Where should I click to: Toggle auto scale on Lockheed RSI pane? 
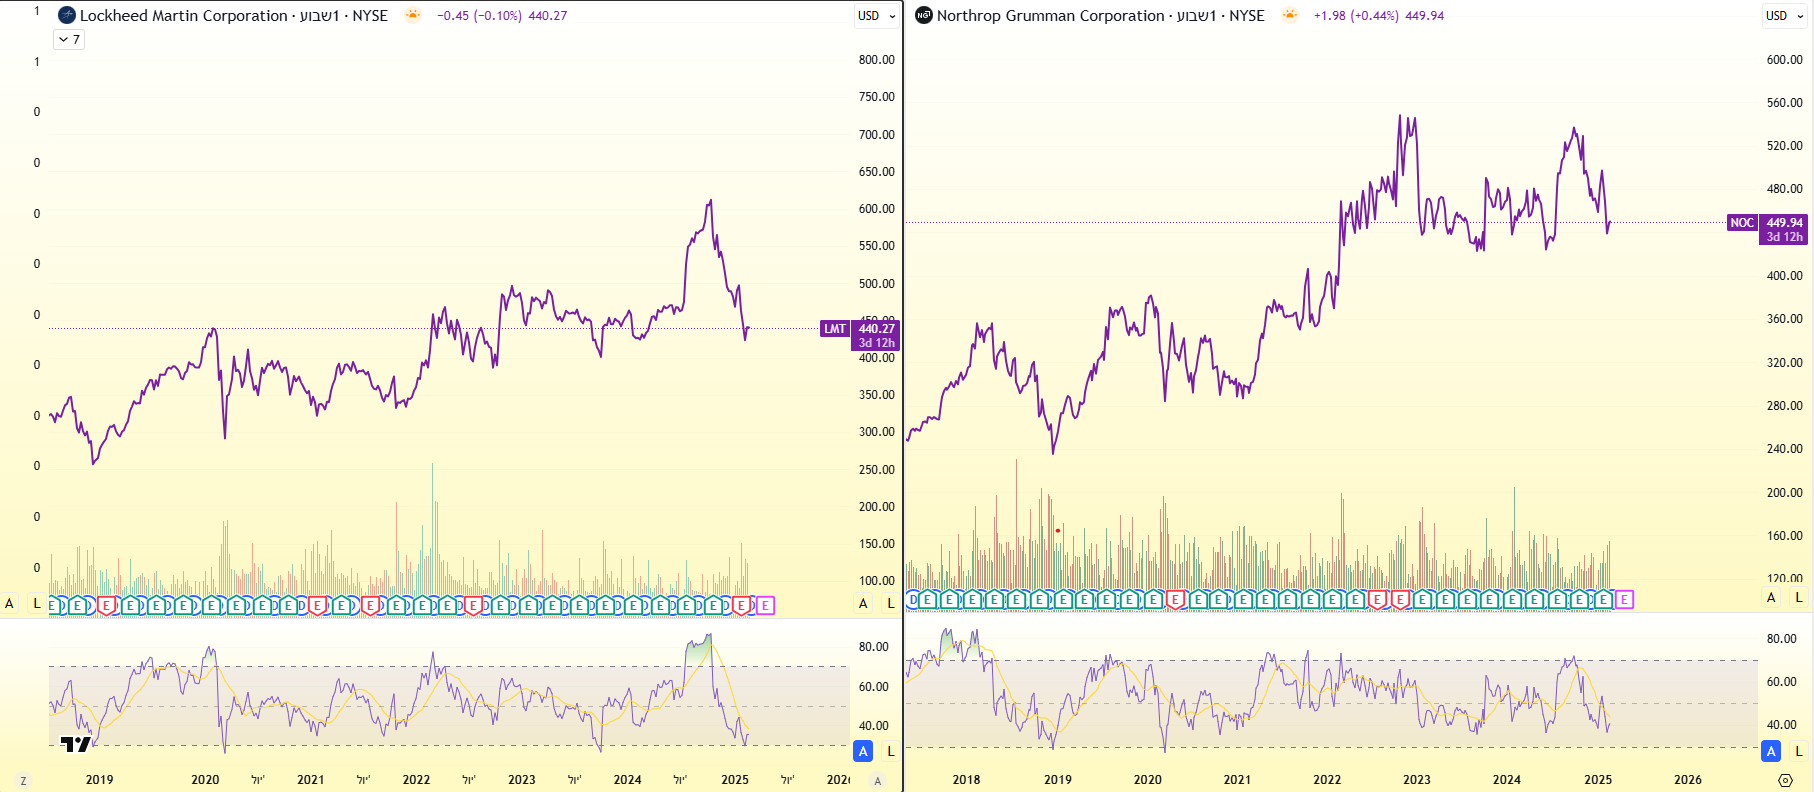pyautogui.click(x=863, y=751)
